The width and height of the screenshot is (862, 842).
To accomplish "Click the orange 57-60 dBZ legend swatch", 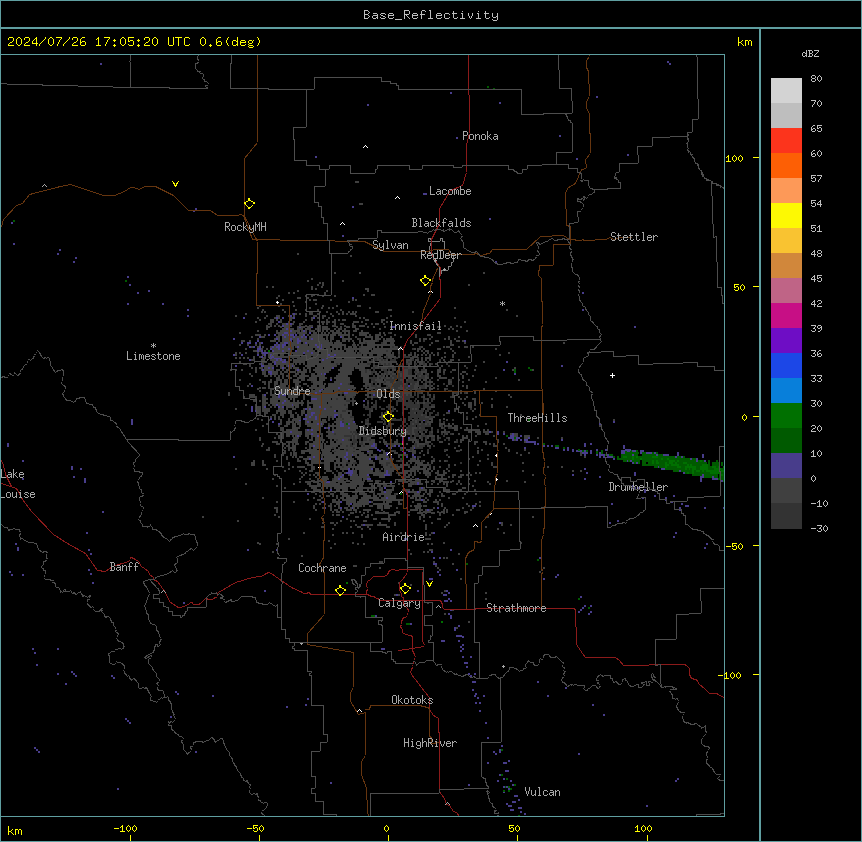I will [x=786, y=166].
